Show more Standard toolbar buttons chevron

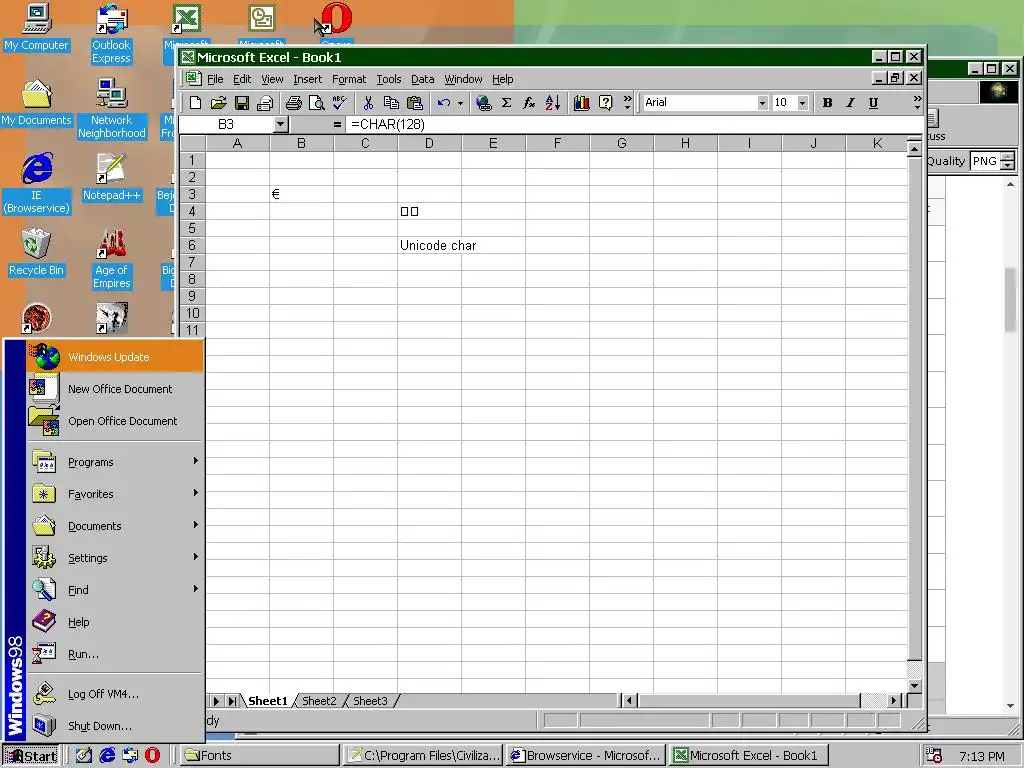tap(628, 103)
